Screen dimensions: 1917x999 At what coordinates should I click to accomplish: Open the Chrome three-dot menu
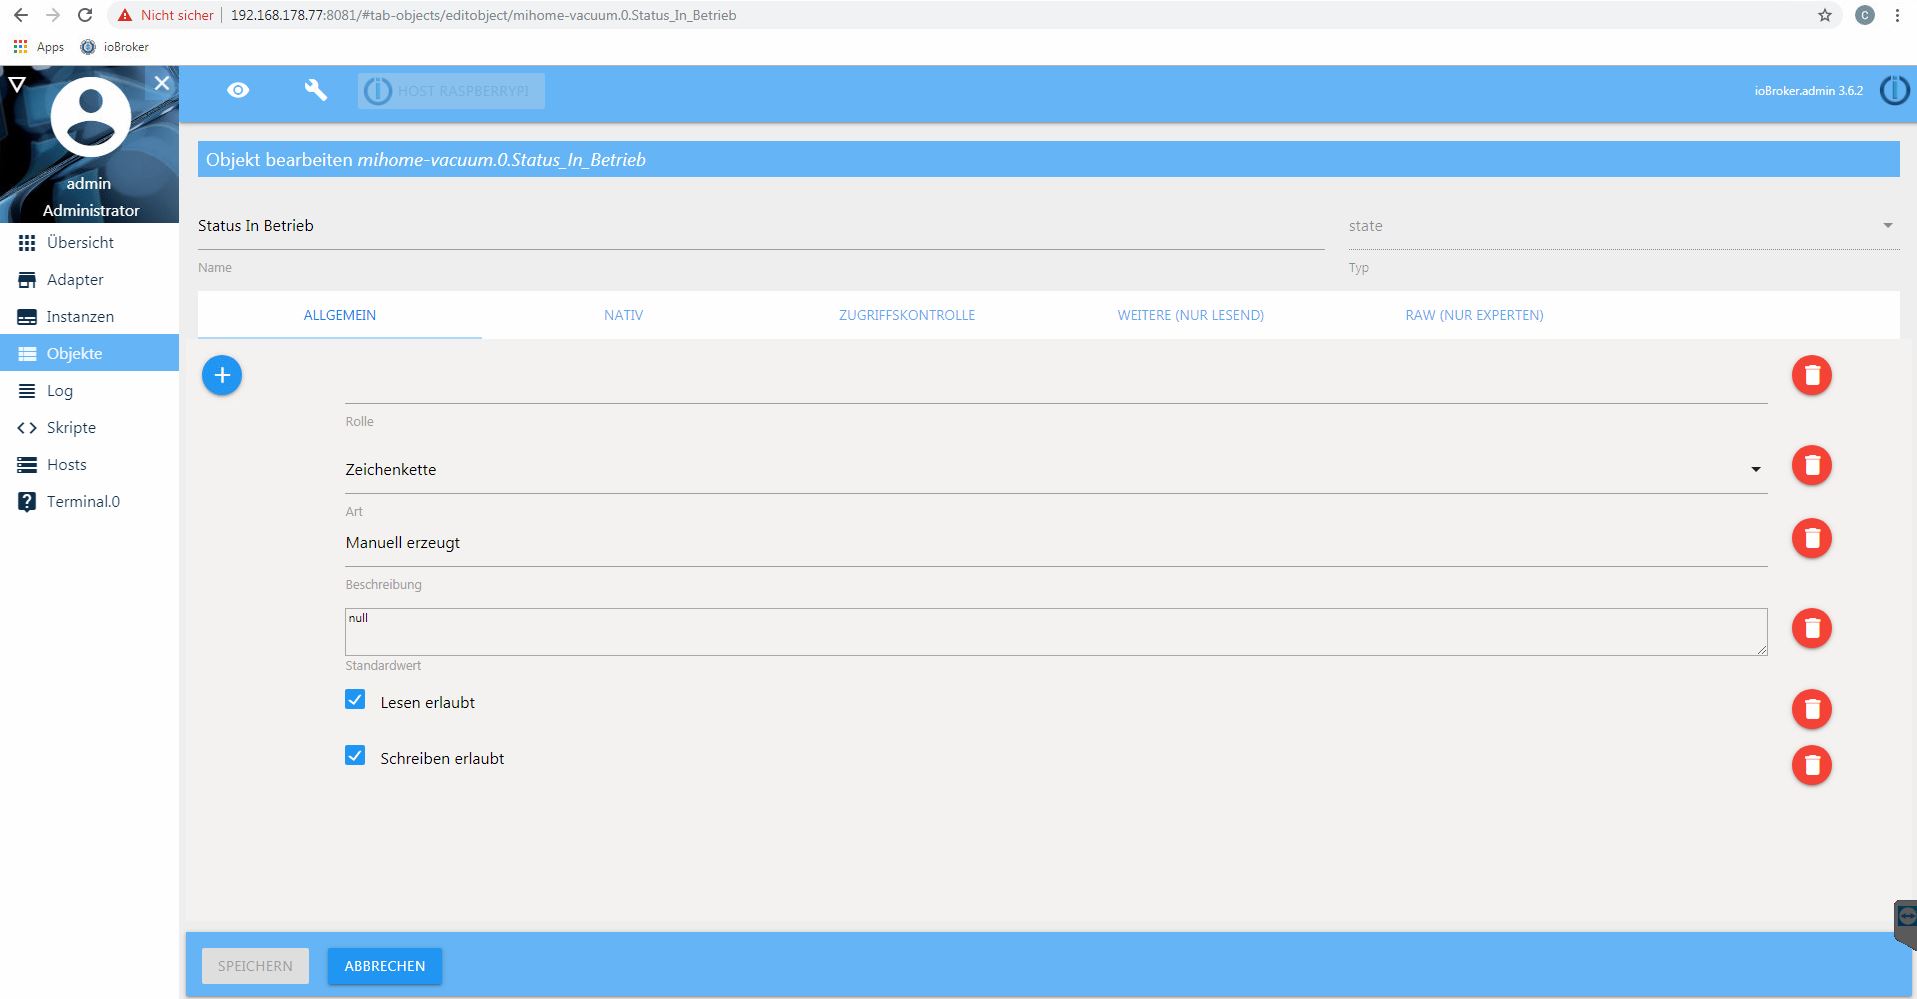pyautogui.click(x=1897, y=15)
